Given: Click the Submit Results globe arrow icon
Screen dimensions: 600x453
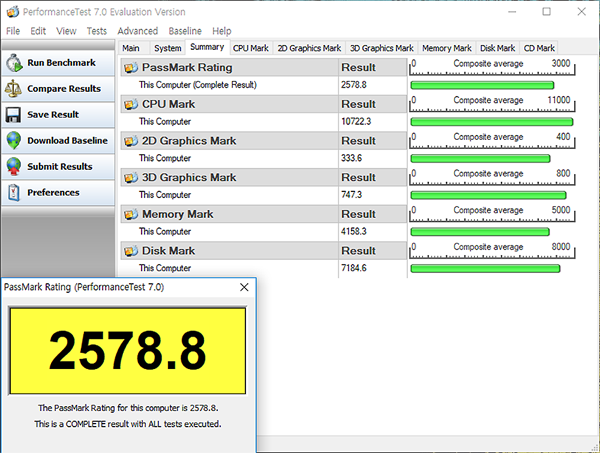Looking at the screenshot, I should tap(13, 166).
